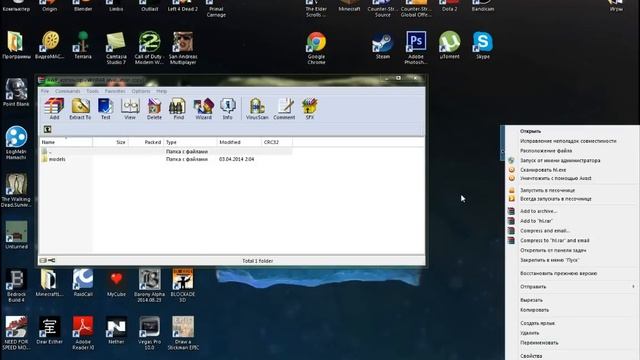Viewport: 640px width, 360px height.
Task: Select the Terraria desktop icon
Action: pos(83,45)
